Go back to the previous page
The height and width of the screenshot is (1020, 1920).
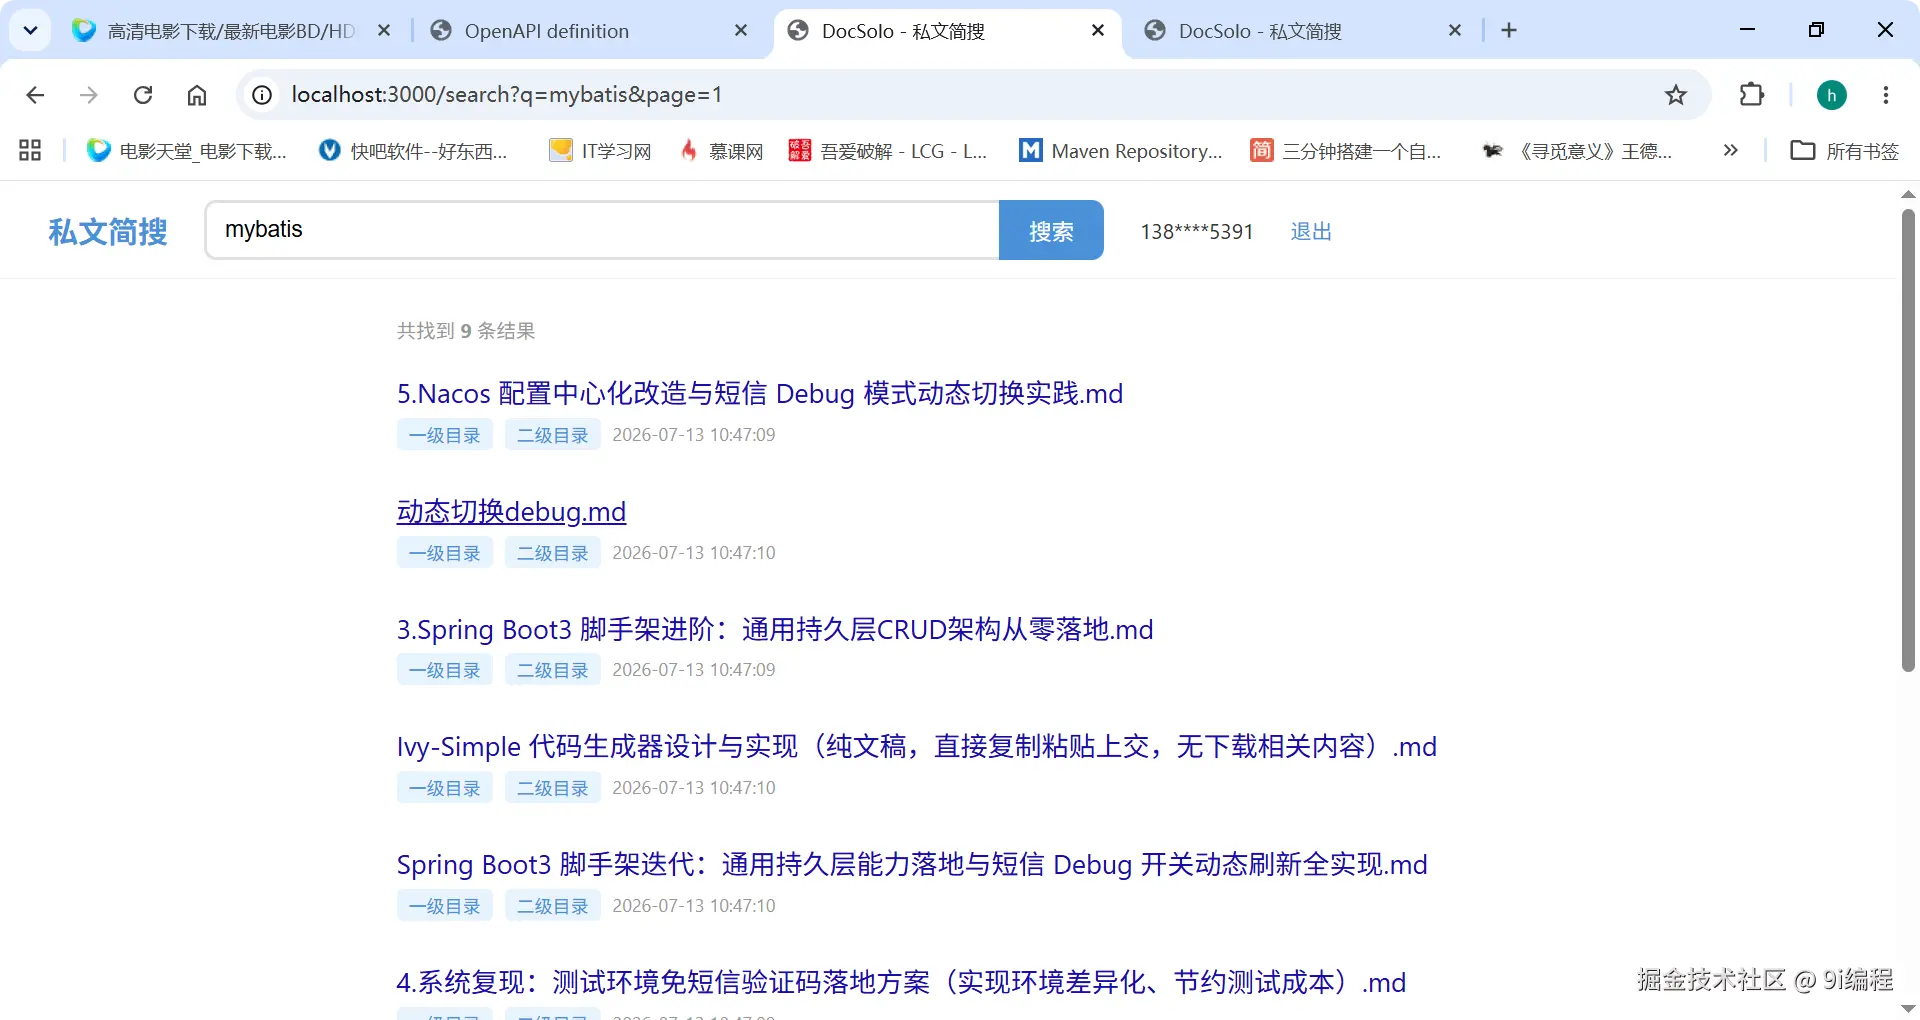[35, 95]
